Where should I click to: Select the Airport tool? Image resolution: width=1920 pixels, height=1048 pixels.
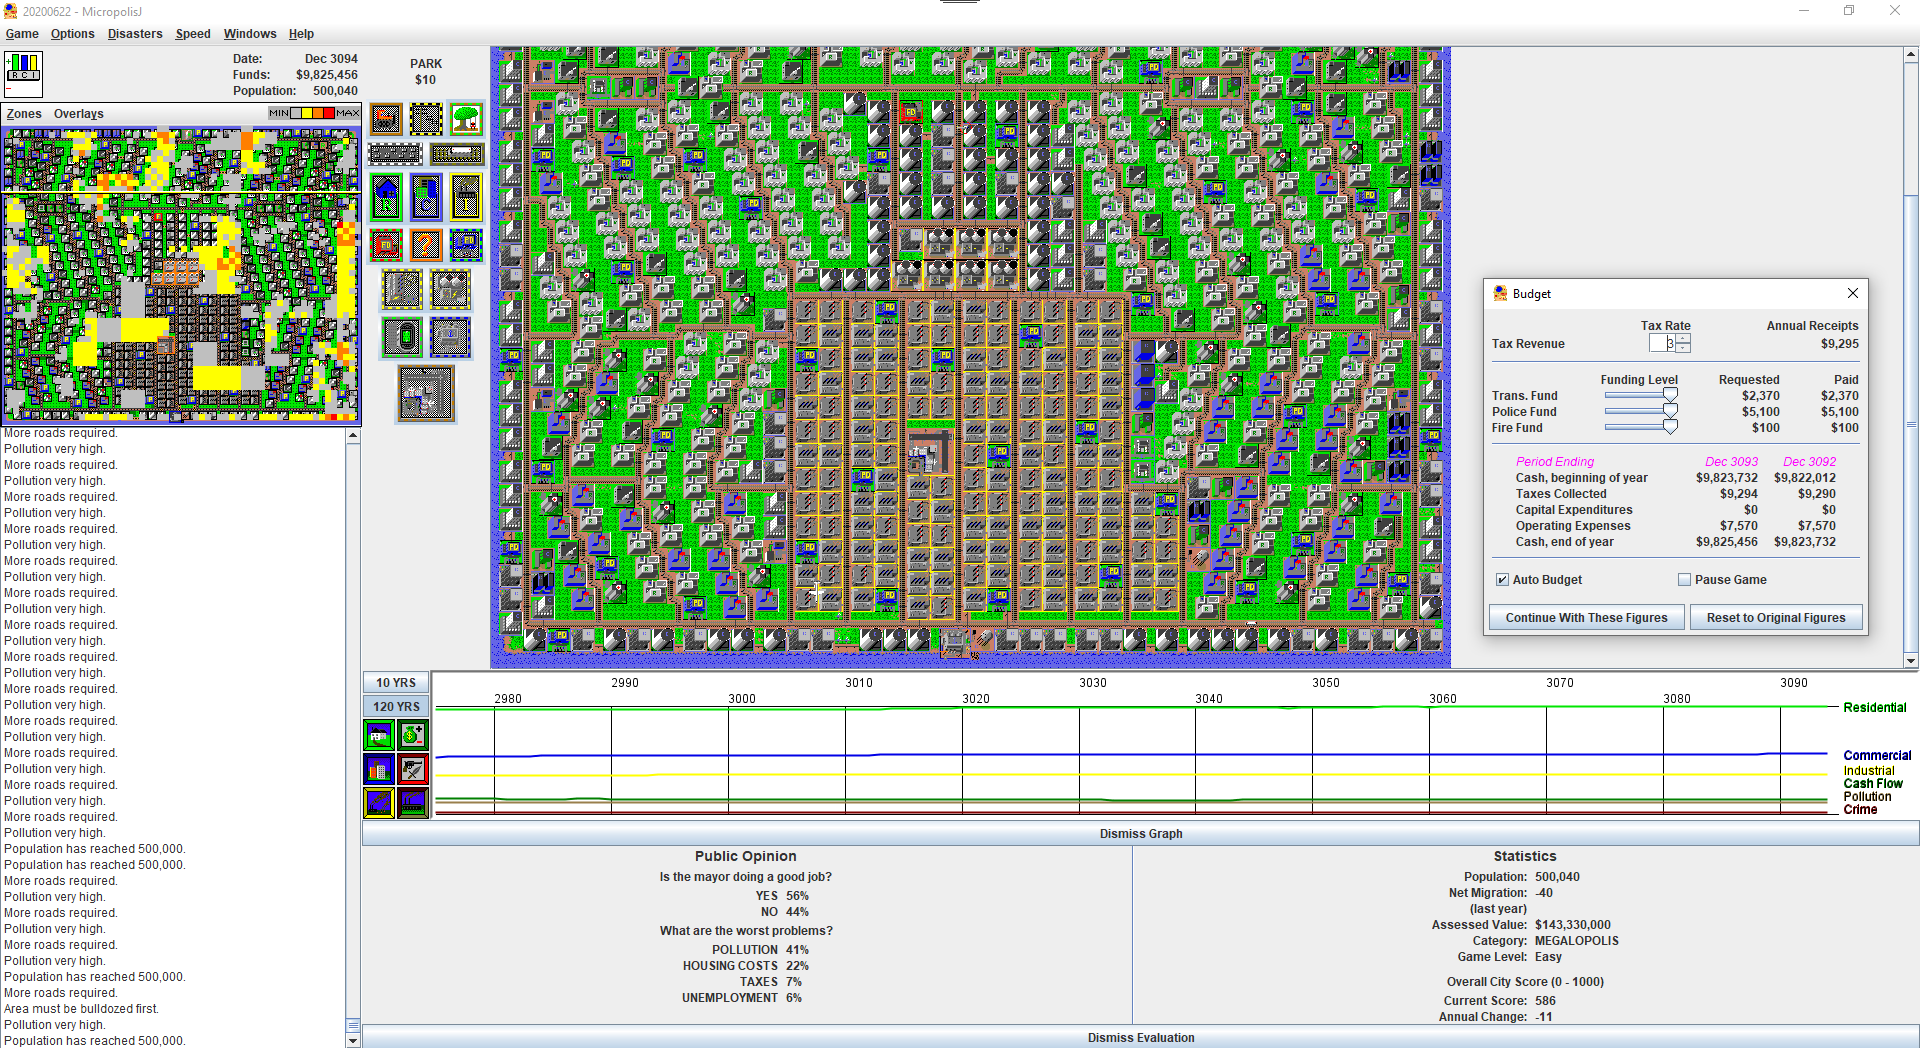tap(426, 393)
